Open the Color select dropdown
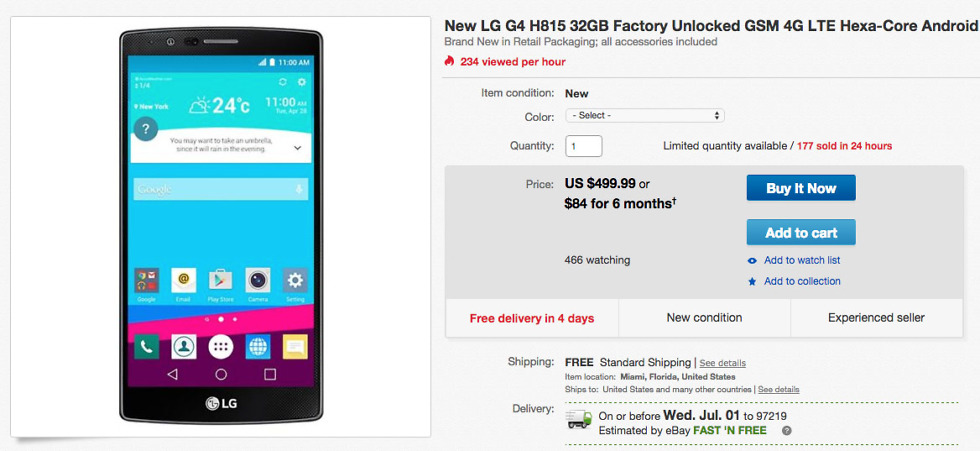Screen dimensions: 980x451 click(644, 116)
